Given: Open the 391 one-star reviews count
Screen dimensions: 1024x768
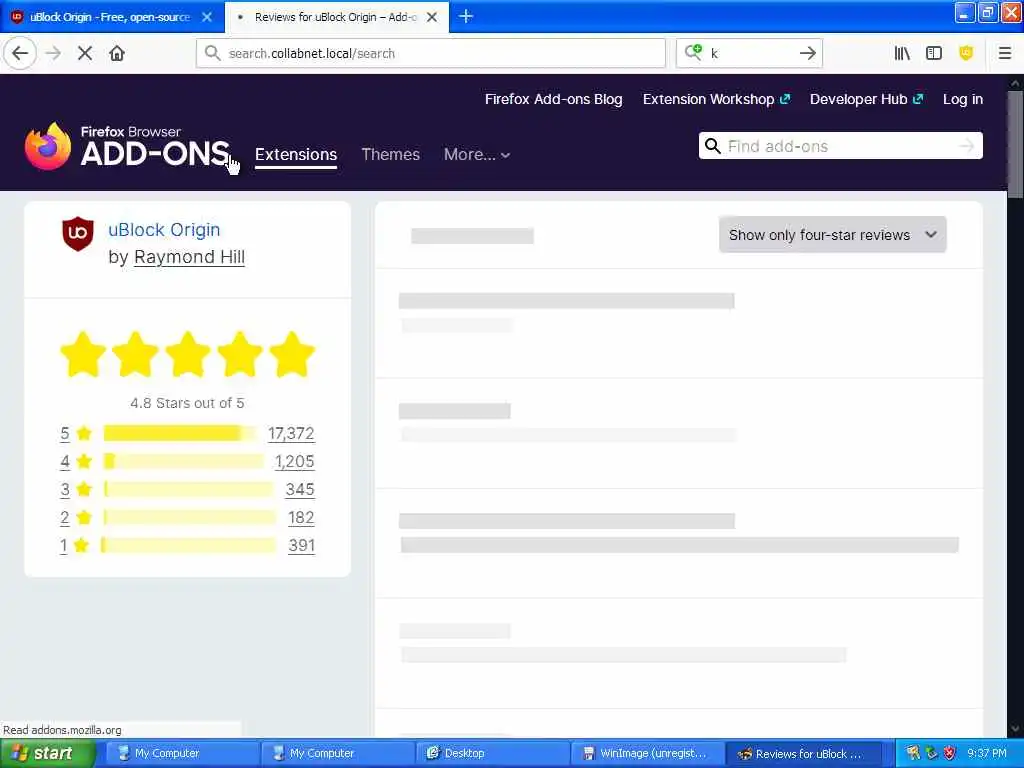Looking at the screenshot, I should pyautogui.click(x=302, y=545).
